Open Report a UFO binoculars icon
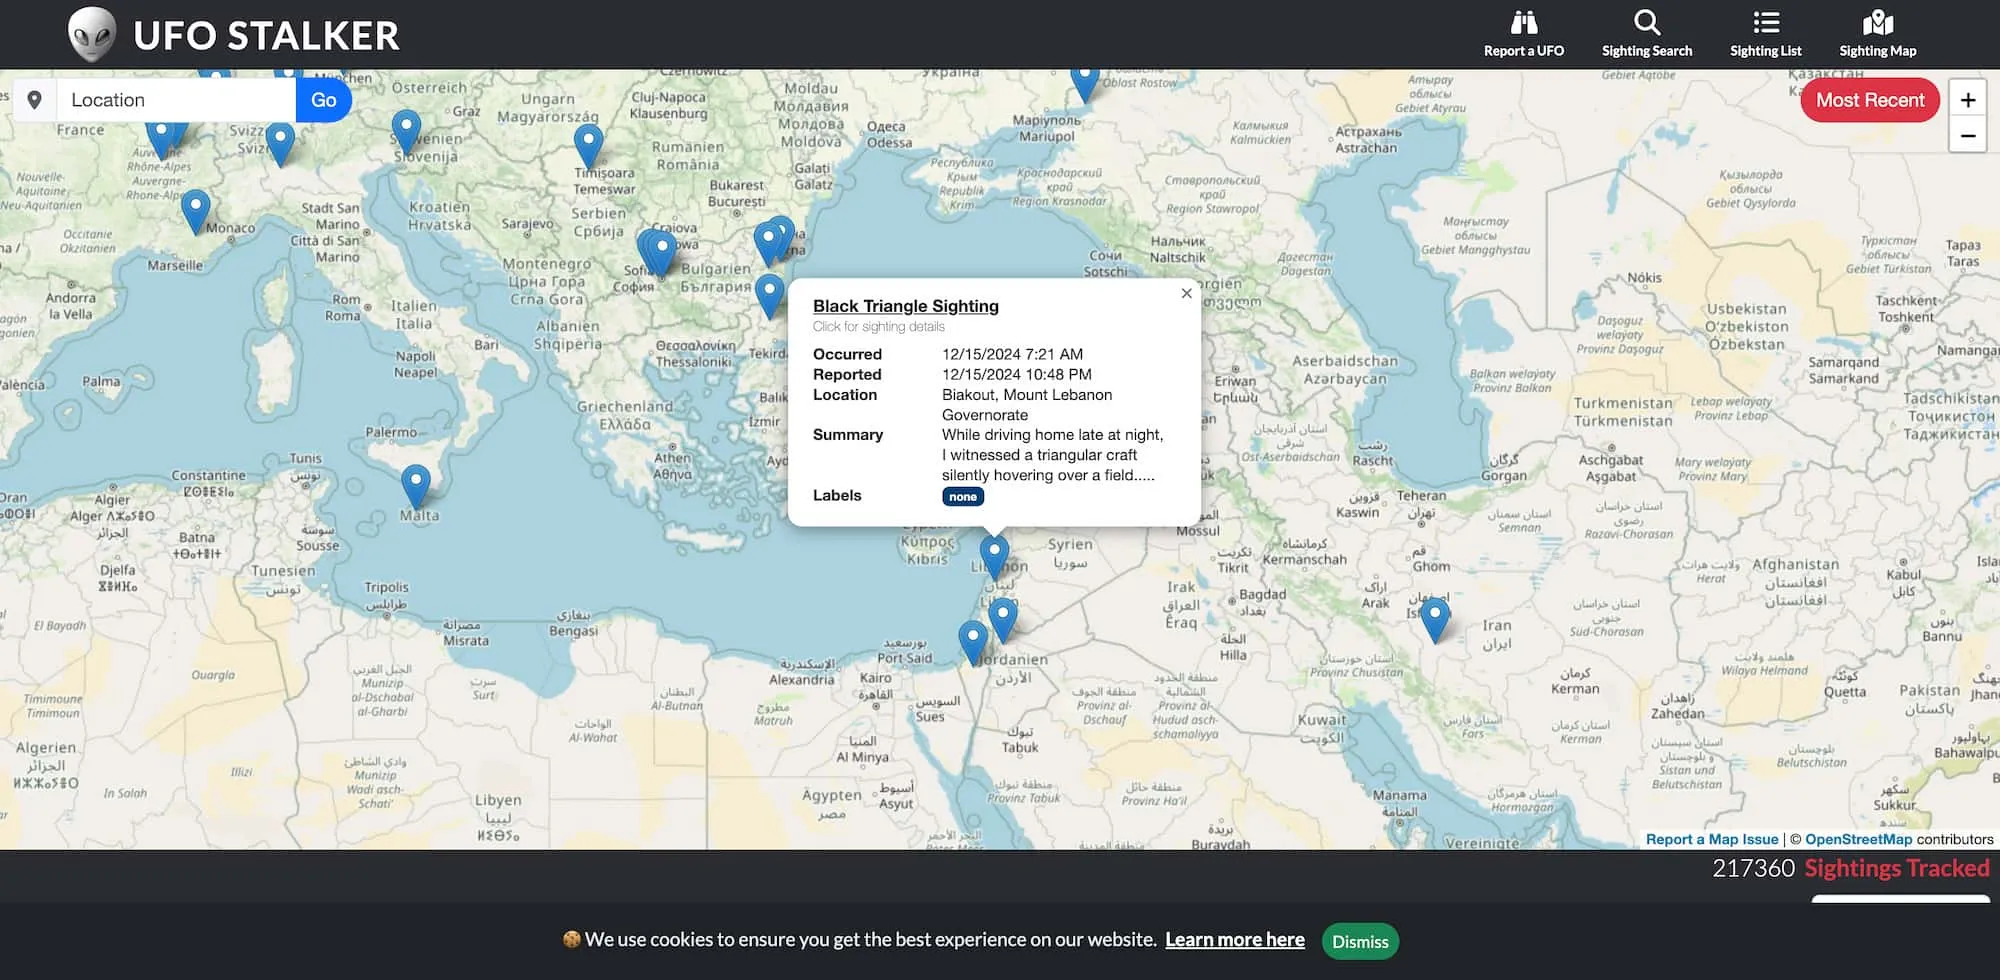Screen dimensions: 2000x980 coord(1523,24)
